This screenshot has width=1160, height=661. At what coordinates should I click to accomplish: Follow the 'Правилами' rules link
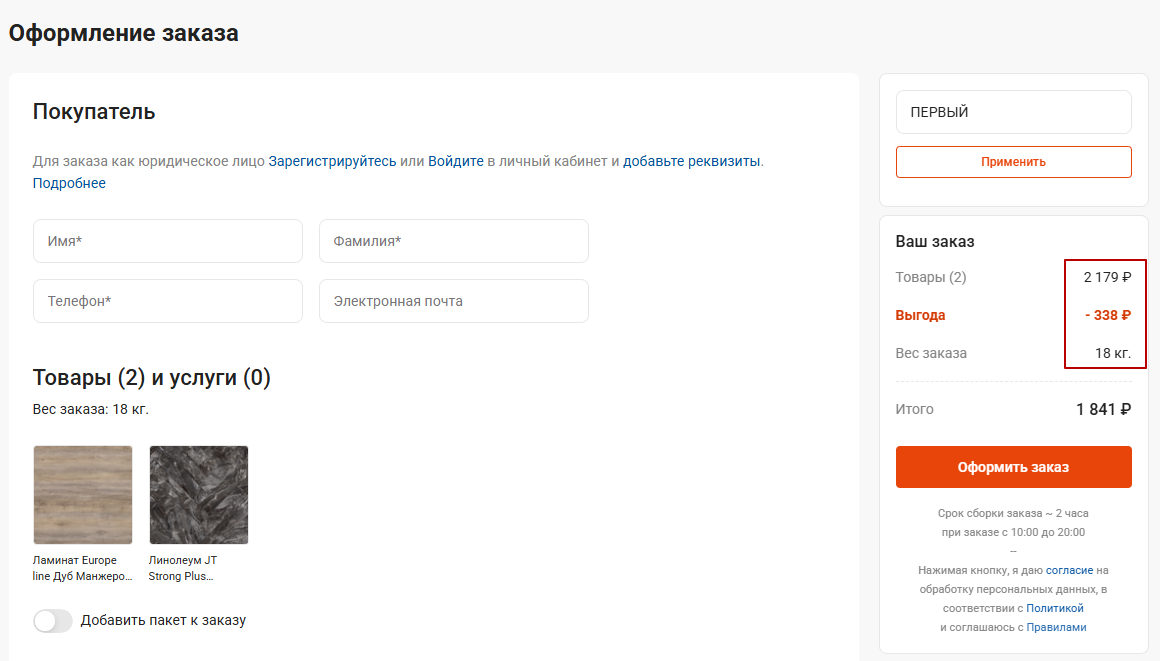(x=1056, y=627)
